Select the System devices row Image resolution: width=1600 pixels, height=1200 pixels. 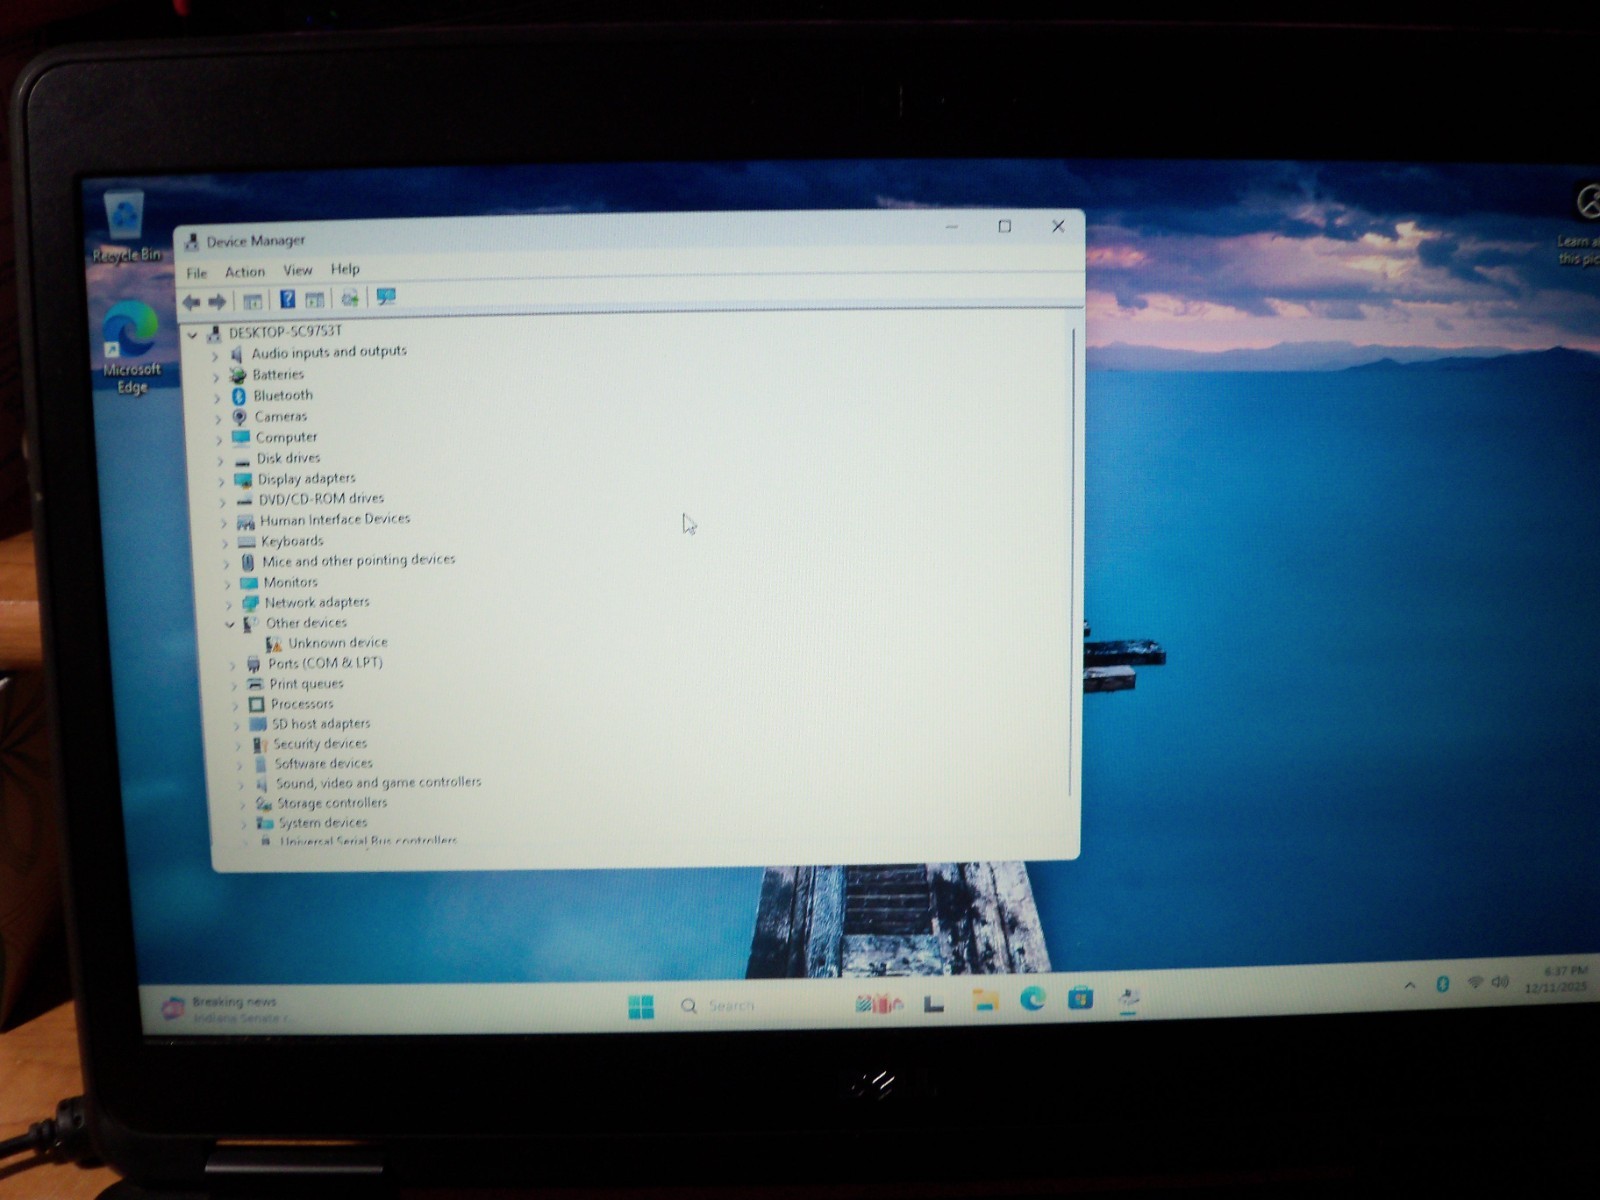coord(322,822)
